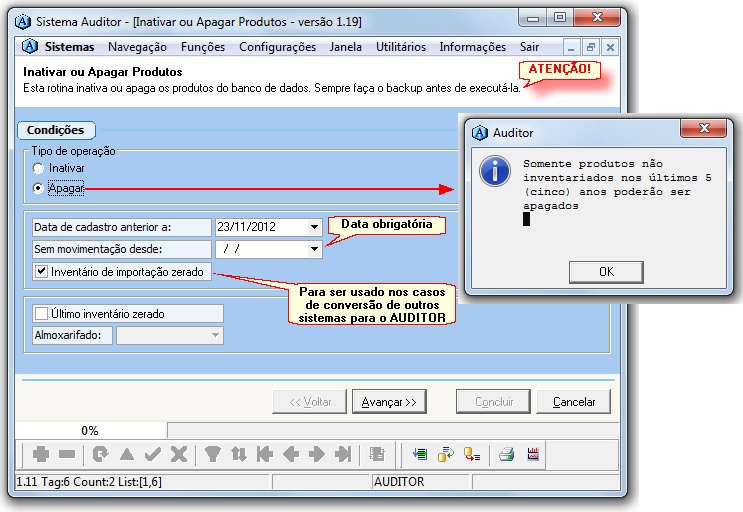Click the up-down arrows sort toolbar icon
This screenshot has width=743, height=512.
[x=239, y=454]
